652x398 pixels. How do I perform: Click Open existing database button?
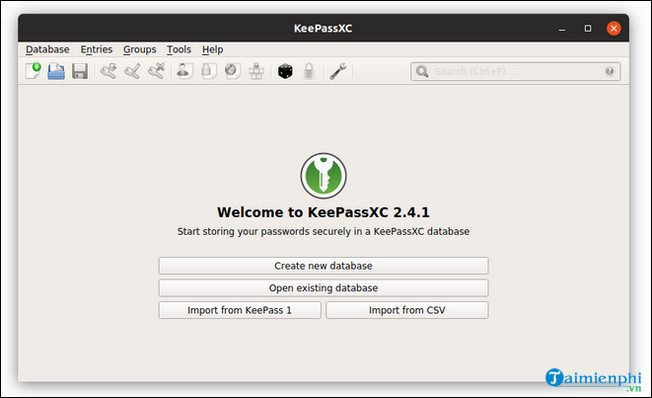point(323,288)
